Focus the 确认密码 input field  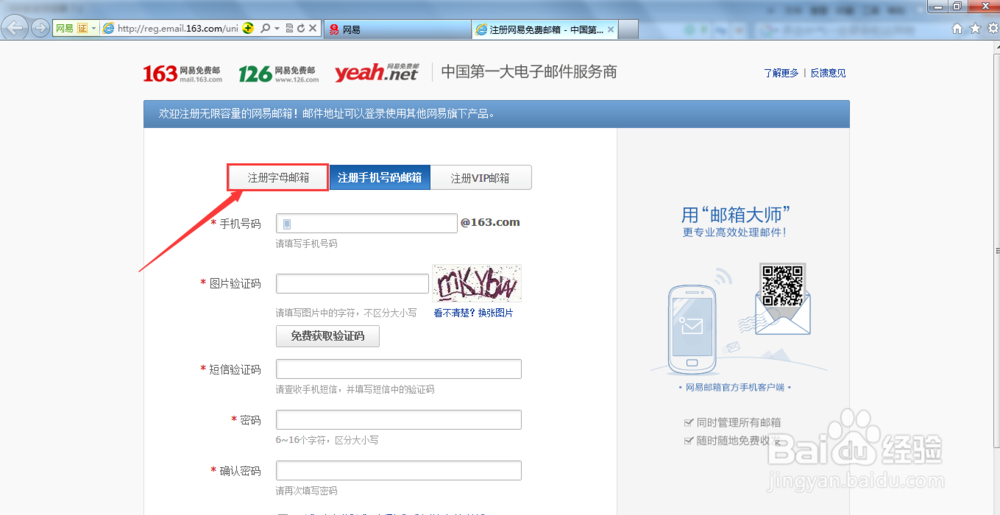click(399, 470)
